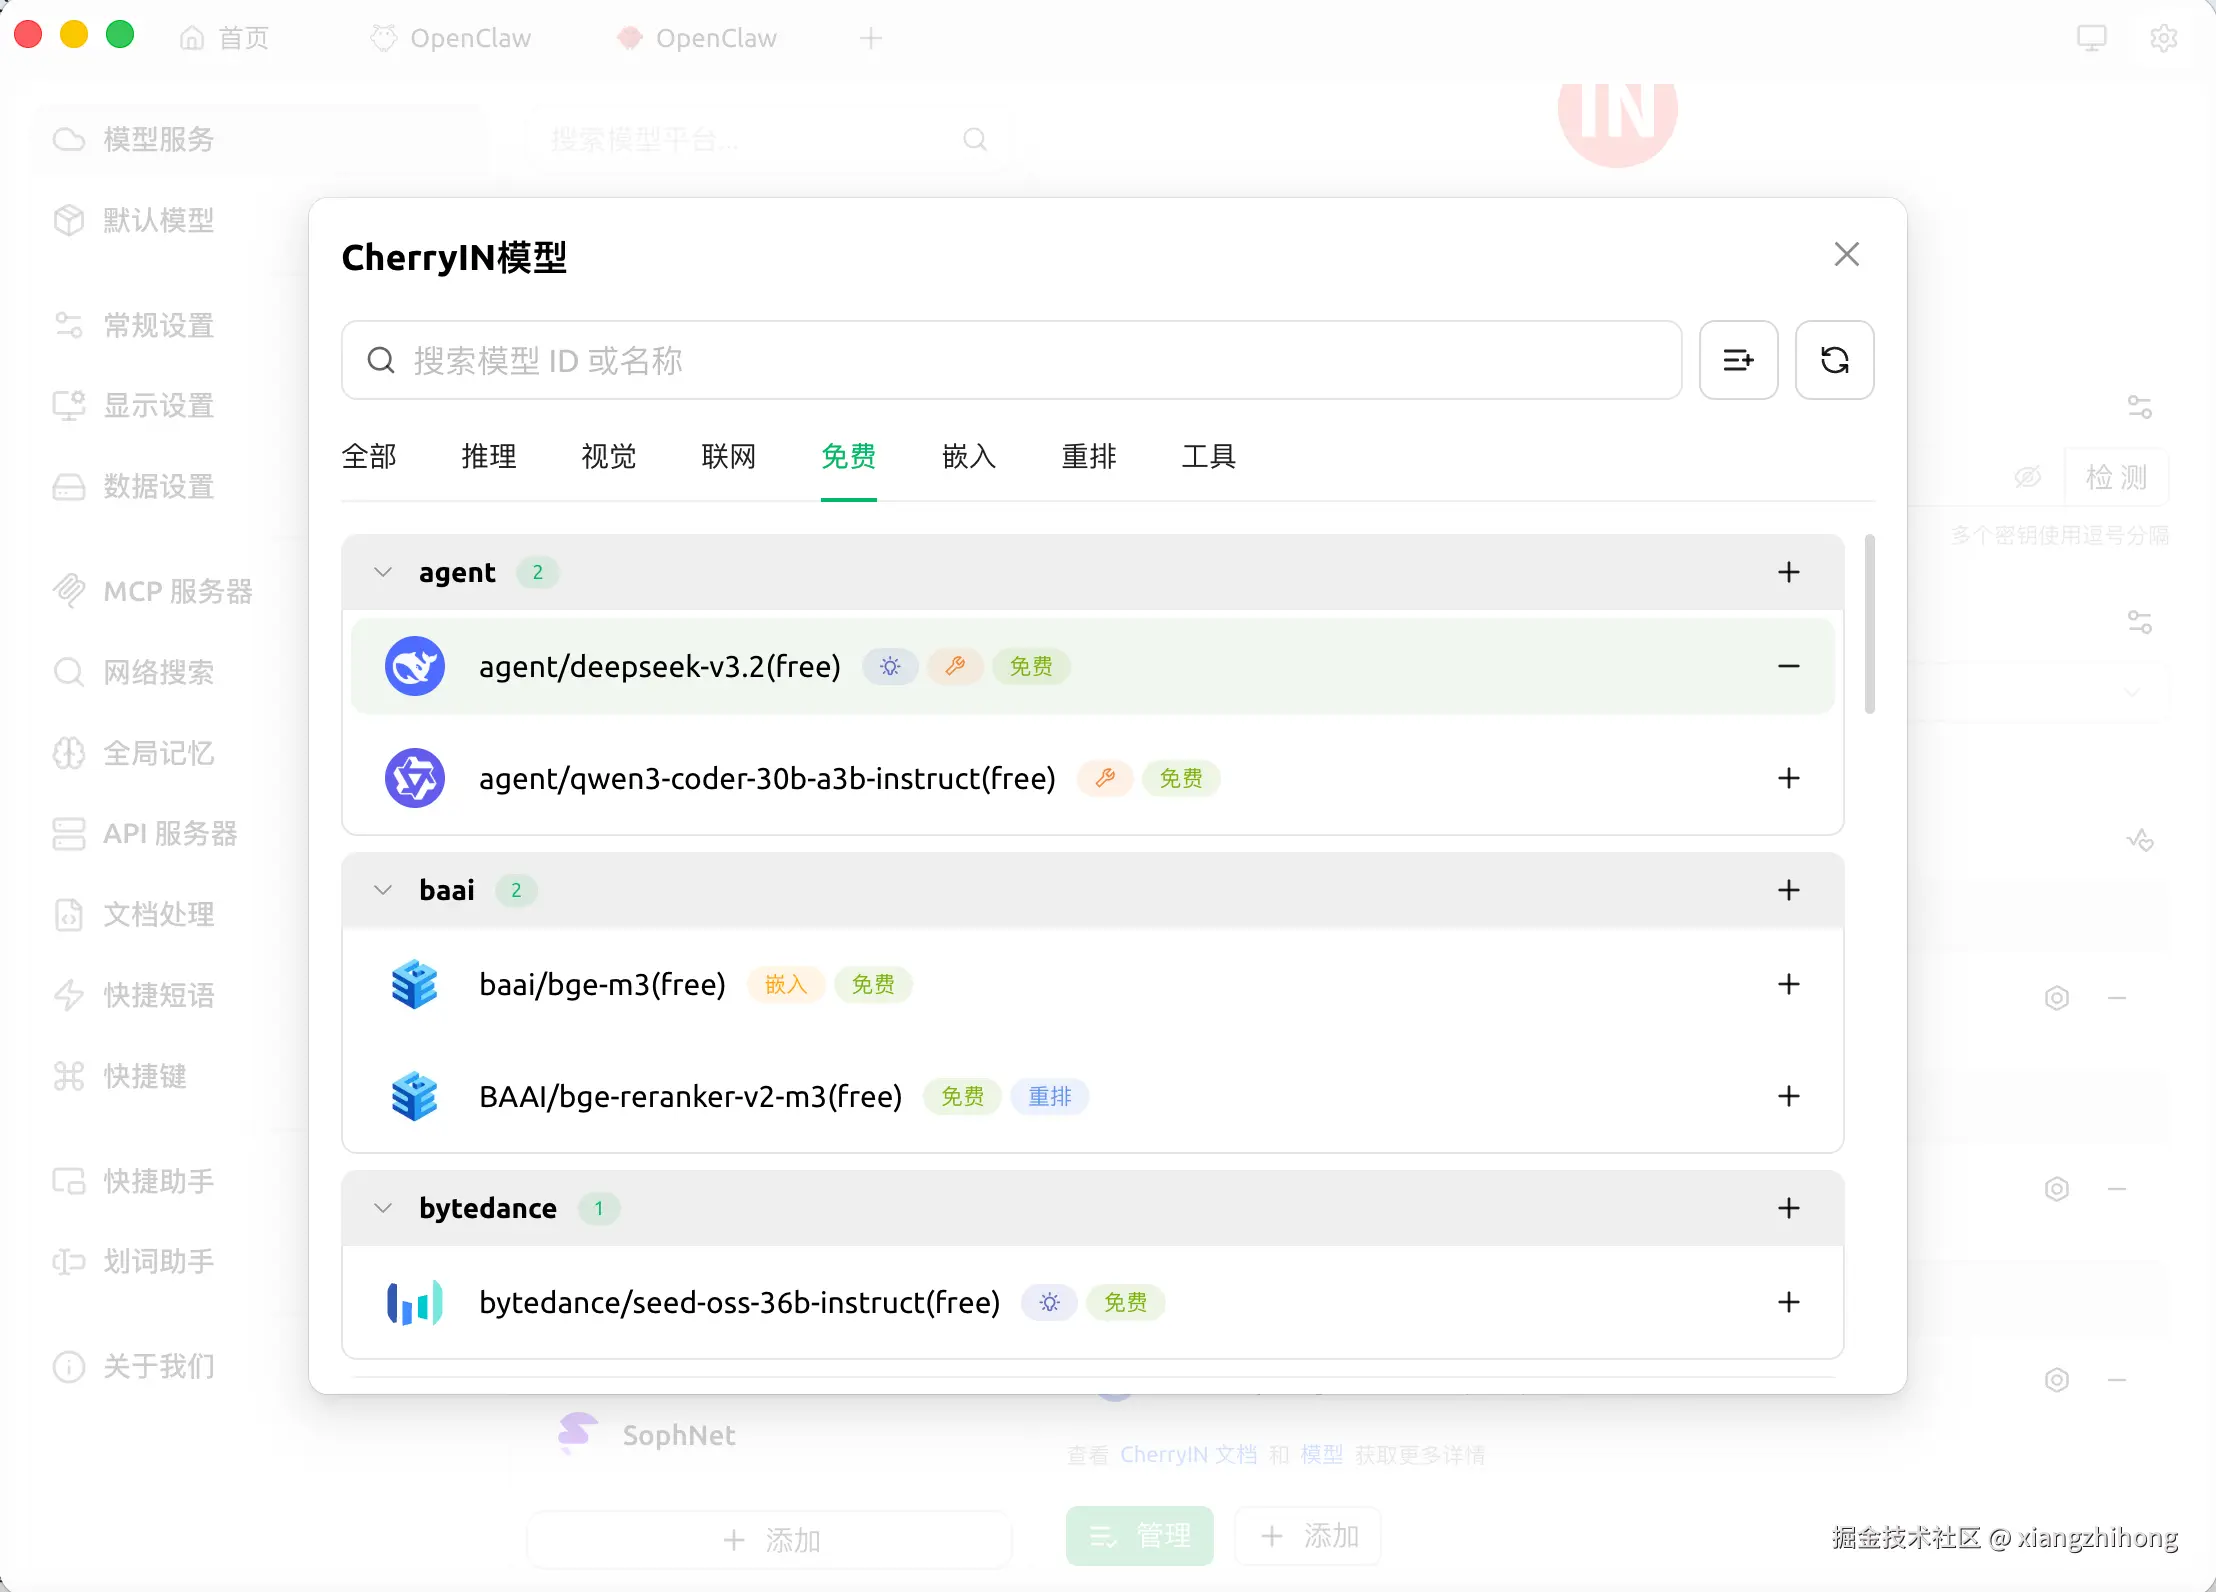Add agent/qwen3-coder-30b-a3b-instruct(free) model
Viewport: 2216px width, 1592px height.
click(x=1788, y=778)
